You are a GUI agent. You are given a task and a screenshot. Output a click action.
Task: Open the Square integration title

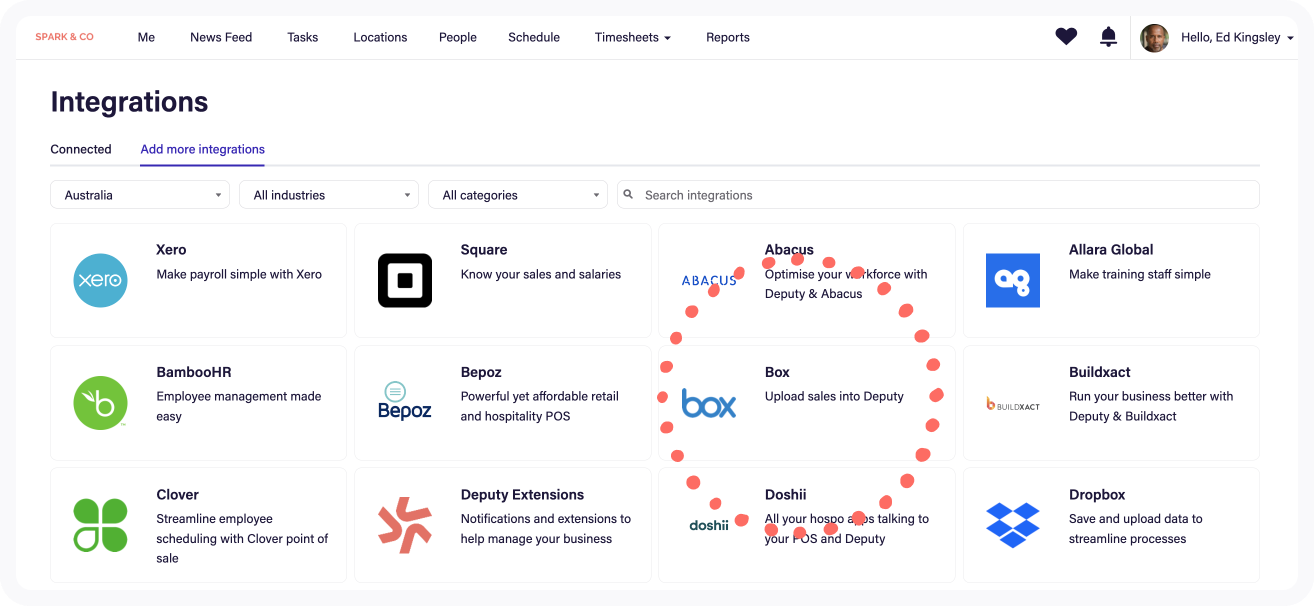[484, 250]
